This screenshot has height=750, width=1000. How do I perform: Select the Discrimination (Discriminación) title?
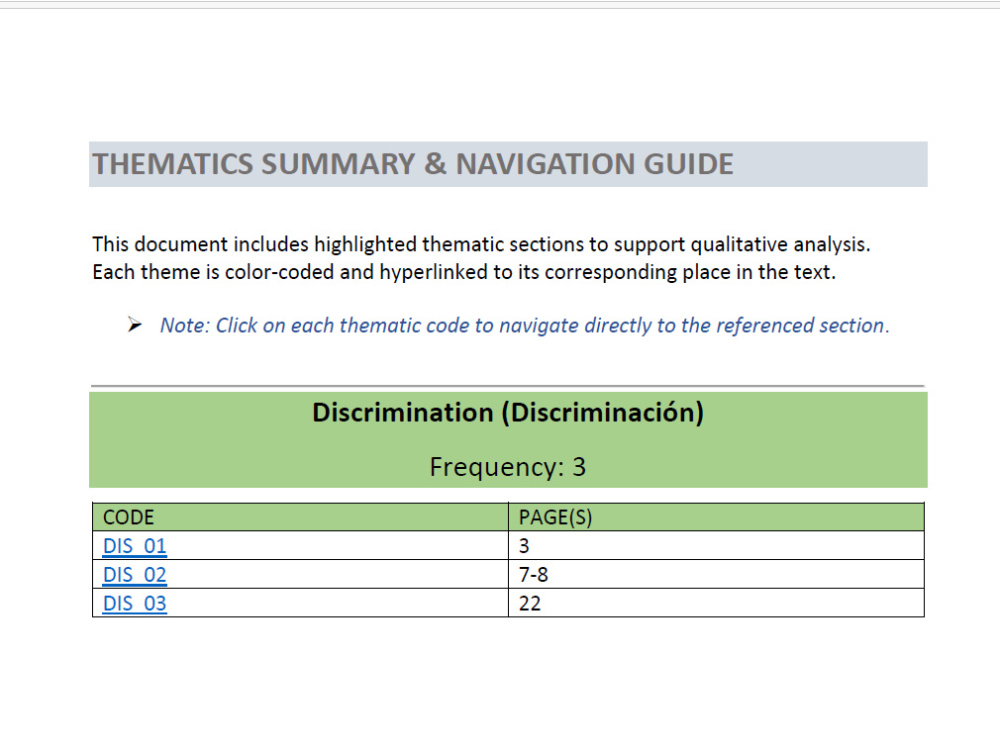click(508, 413)
